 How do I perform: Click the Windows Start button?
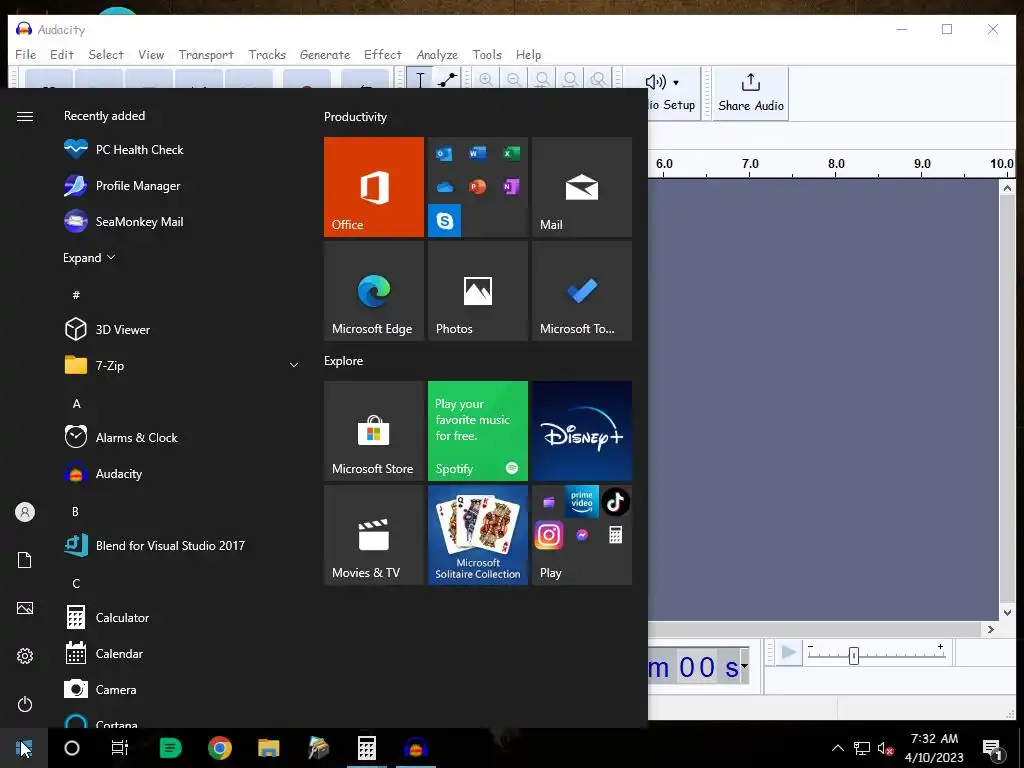tap(24, 748)
